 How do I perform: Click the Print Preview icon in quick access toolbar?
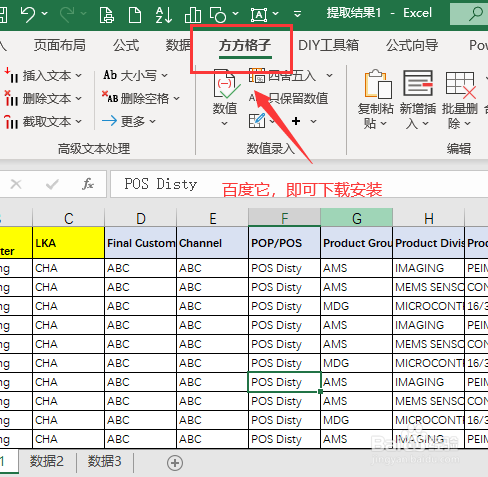click(106, 15)
